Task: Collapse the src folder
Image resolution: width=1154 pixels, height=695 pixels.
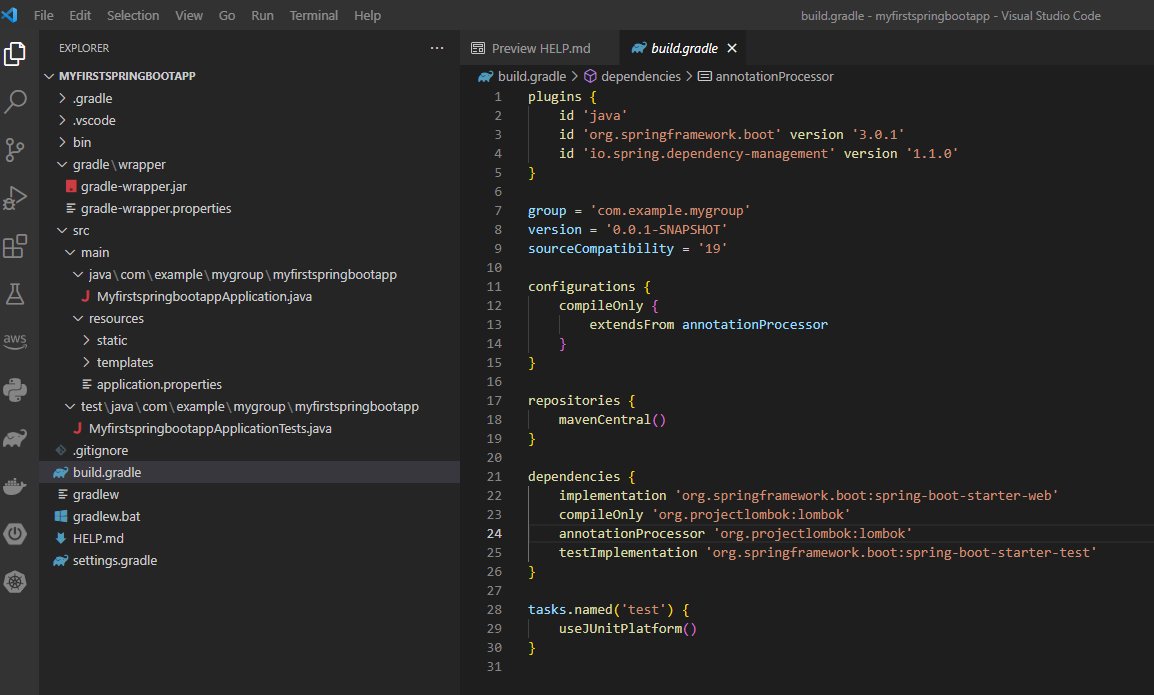Action: pos(63,230)
